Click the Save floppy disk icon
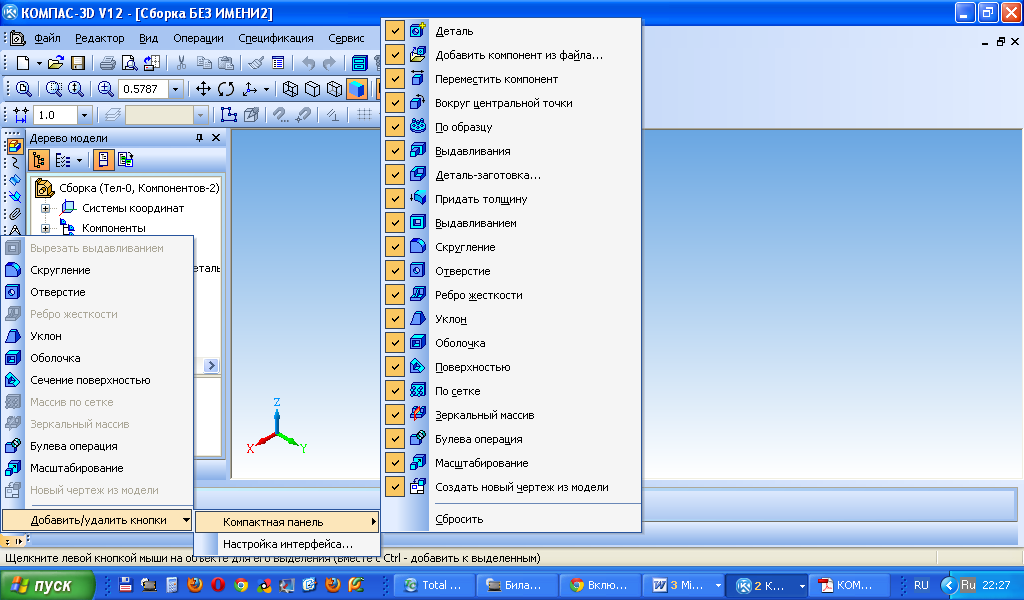 pos(78,63)
